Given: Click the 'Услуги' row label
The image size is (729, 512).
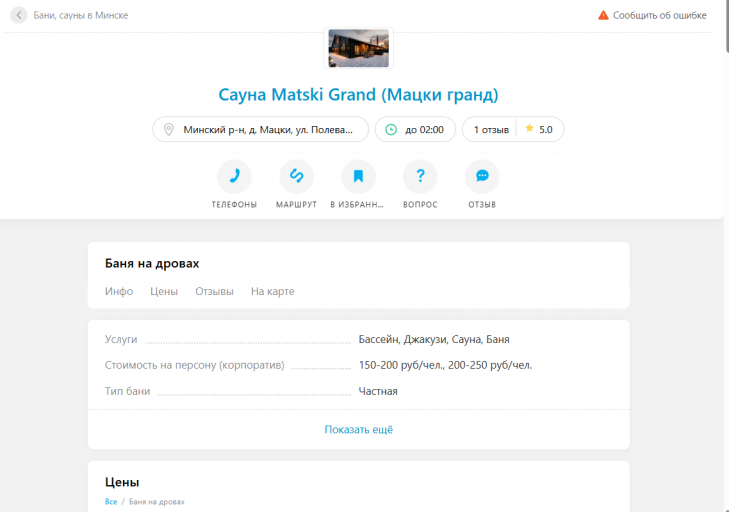Looking at the screenshot, I should coord(121,339).
